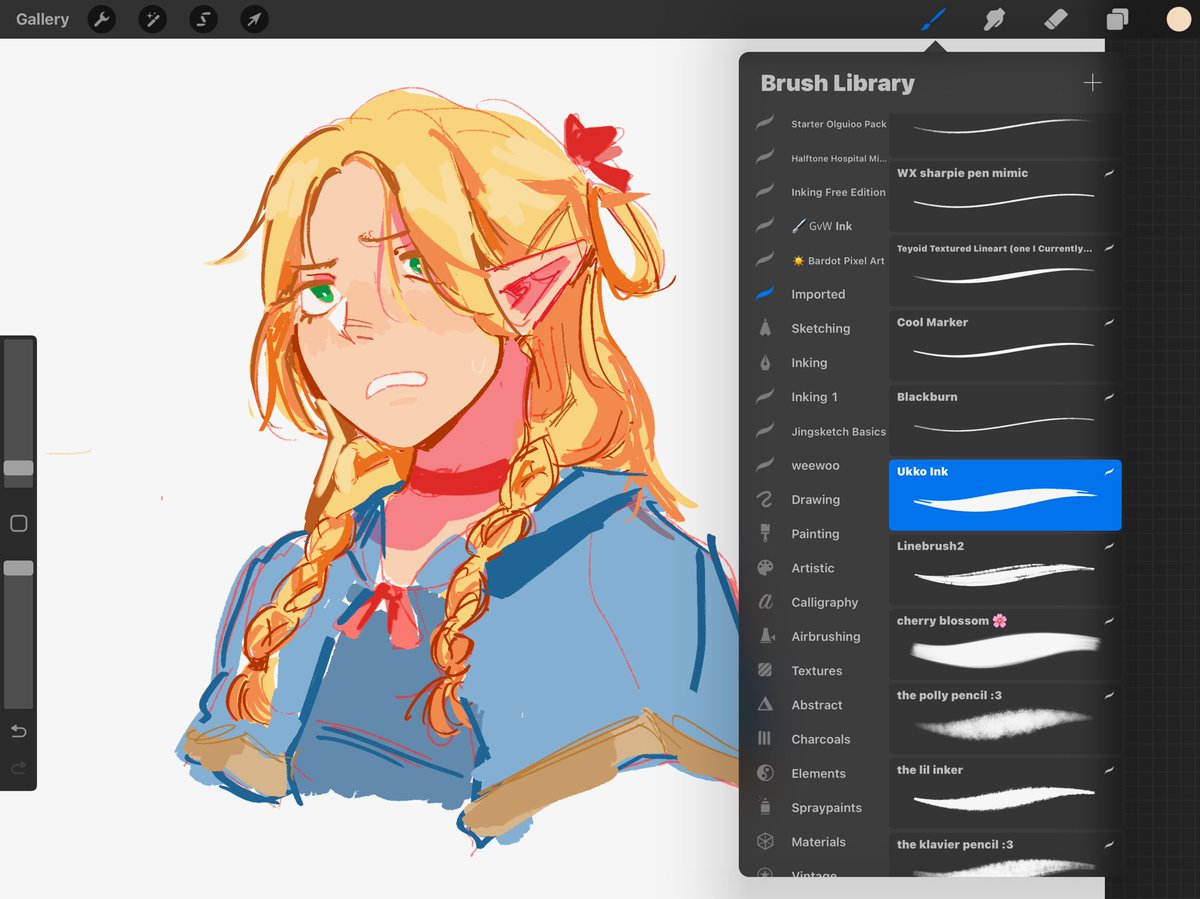Choose the Blackburn brush

(1005, 420)
